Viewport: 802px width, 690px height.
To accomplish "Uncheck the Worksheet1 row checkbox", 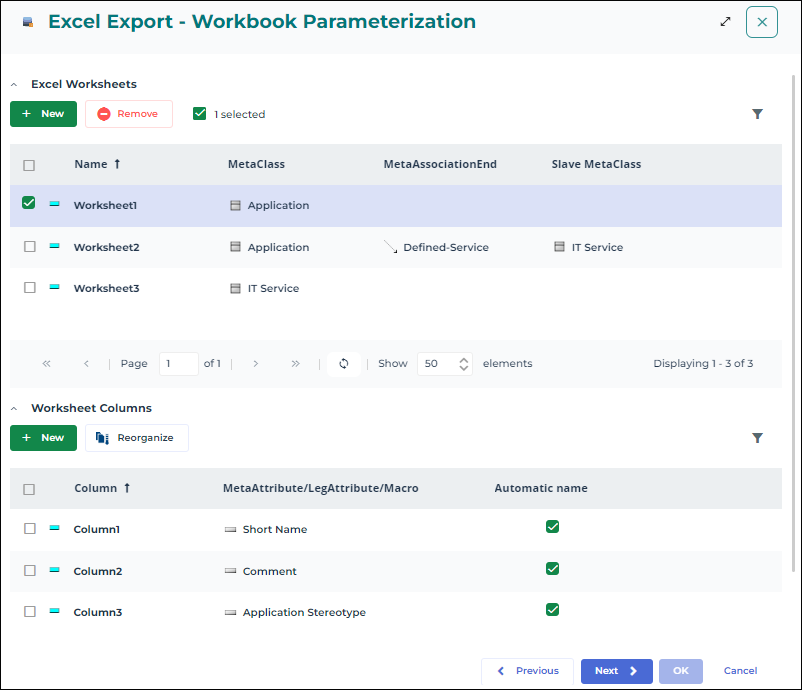I will tap(29, 203).
